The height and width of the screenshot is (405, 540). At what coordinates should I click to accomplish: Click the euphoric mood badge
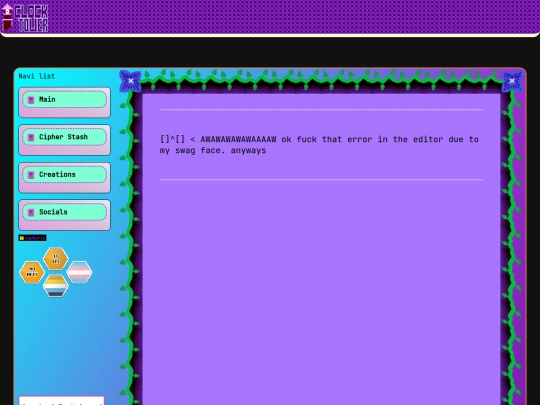(x=32, y=238)
